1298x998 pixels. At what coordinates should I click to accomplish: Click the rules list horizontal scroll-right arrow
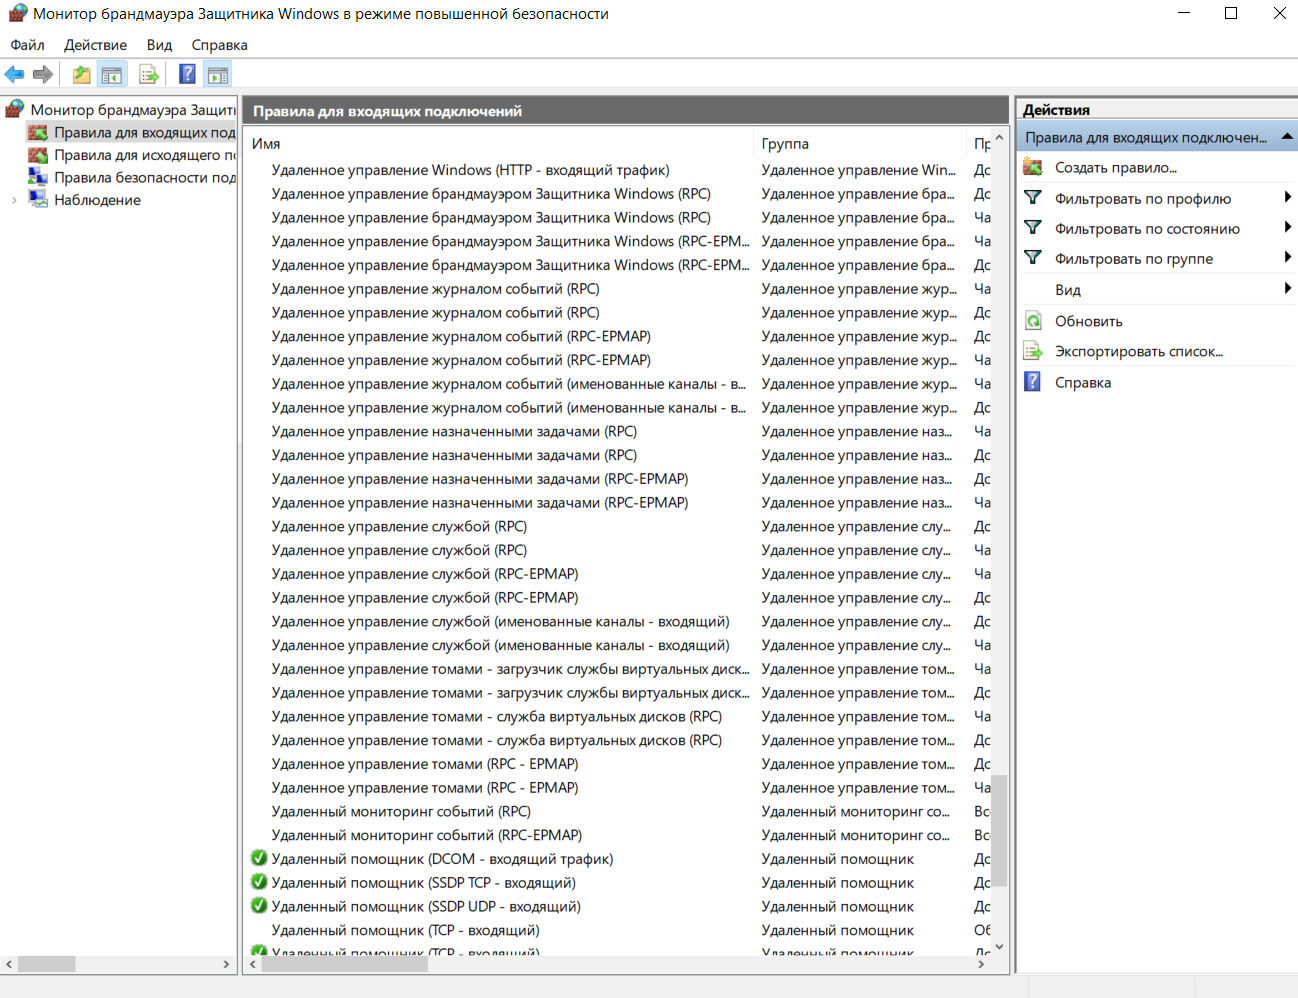[981, 964]
